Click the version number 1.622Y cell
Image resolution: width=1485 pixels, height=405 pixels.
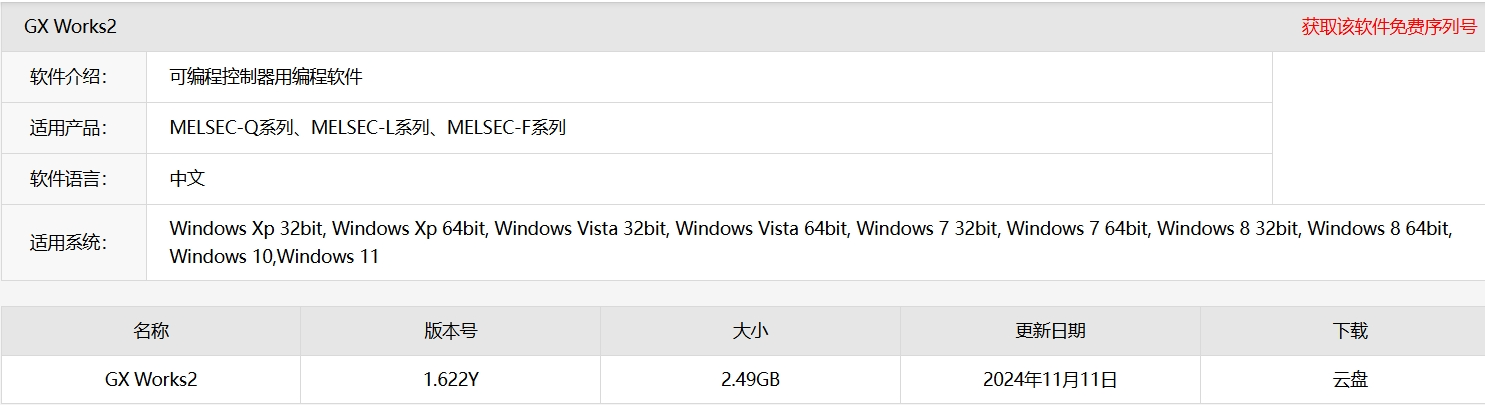tap(450, 380)
